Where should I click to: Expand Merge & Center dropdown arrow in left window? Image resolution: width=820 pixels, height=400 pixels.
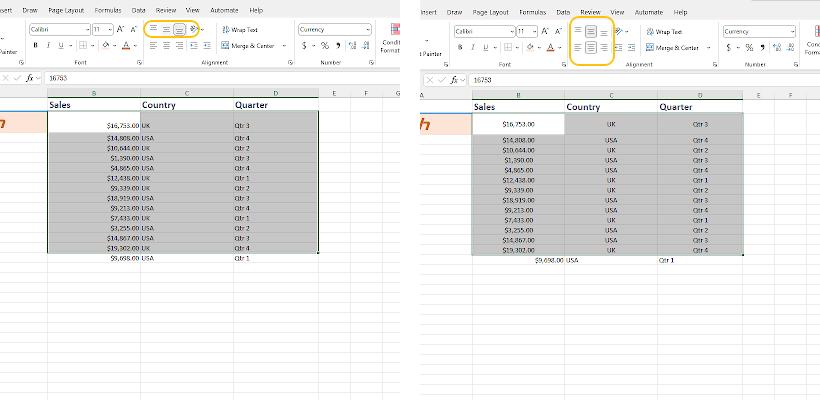click(x=283, y=45)
